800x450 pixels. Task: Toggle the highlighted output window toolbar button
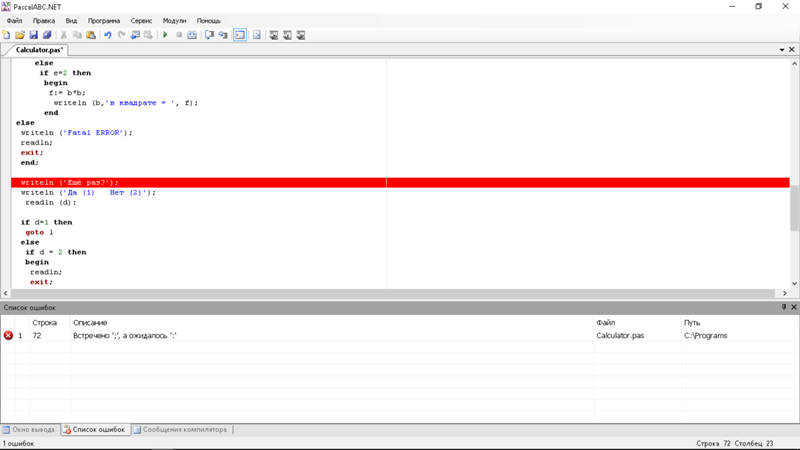[x=240, y=35]
